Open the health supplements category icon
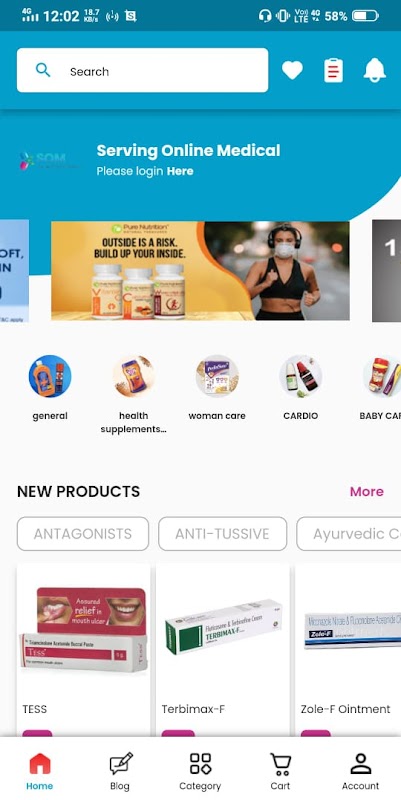 tap(134, 377)
